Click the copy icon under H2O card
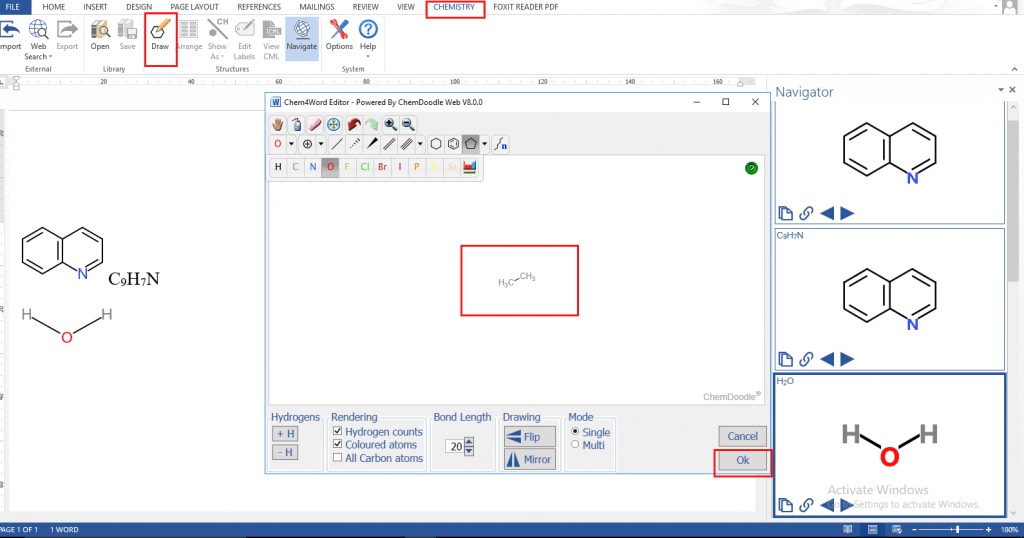1024x538 pixels. point(786,505)
